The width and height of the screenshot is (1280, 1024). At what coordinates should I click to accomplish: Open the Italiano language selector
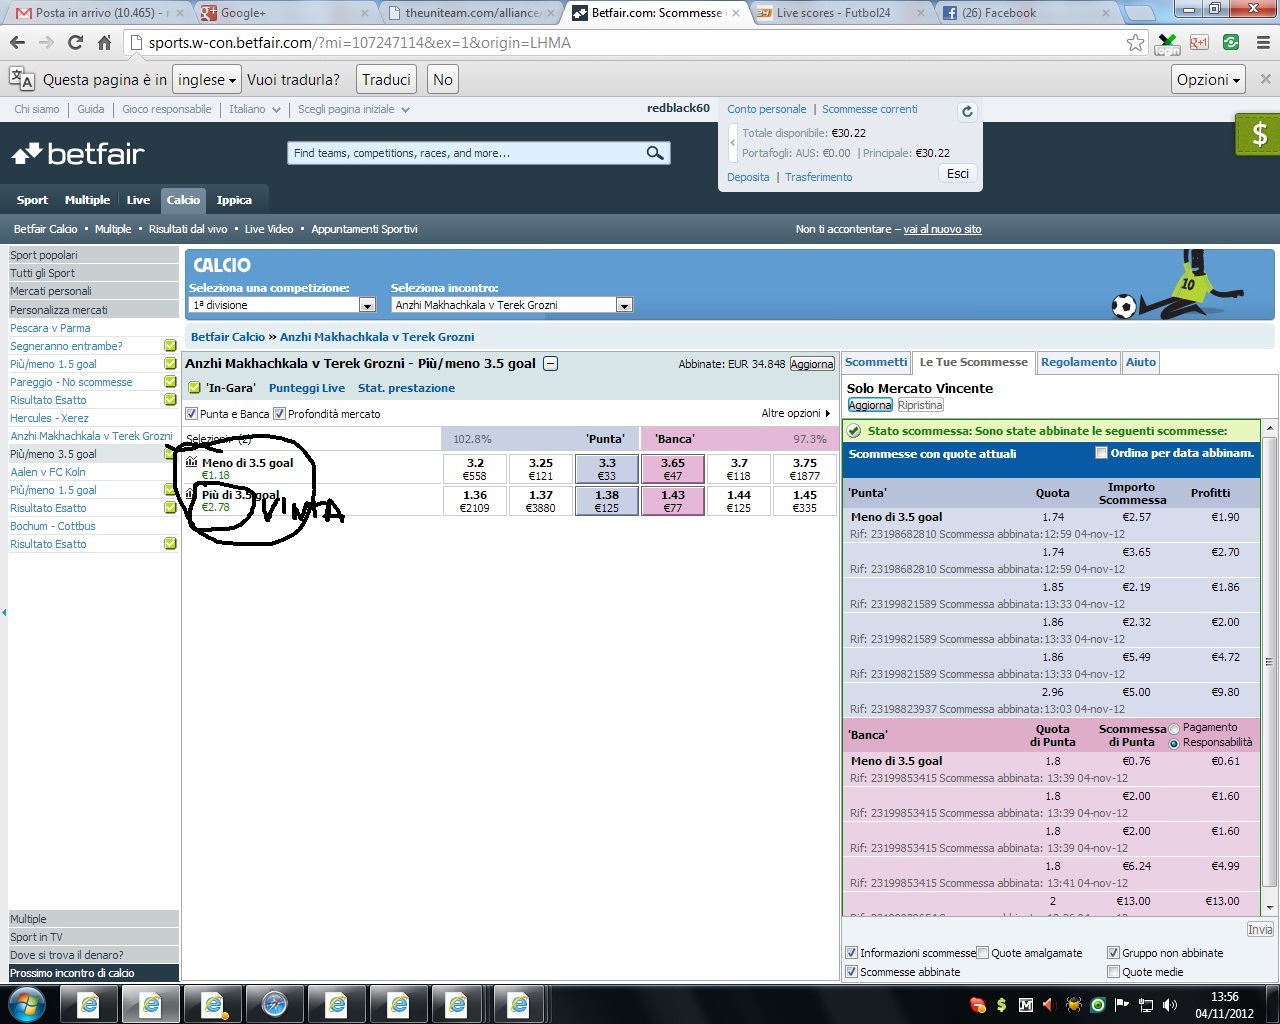pos(254,109)
